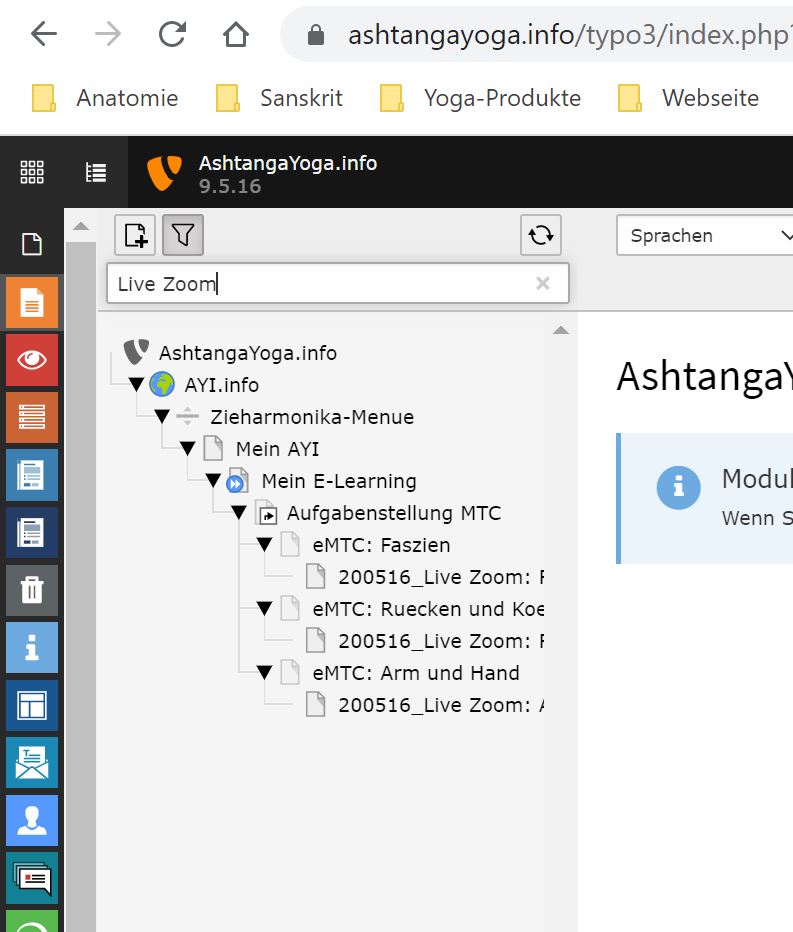Reload the page with refresh icon

[172, 34]
